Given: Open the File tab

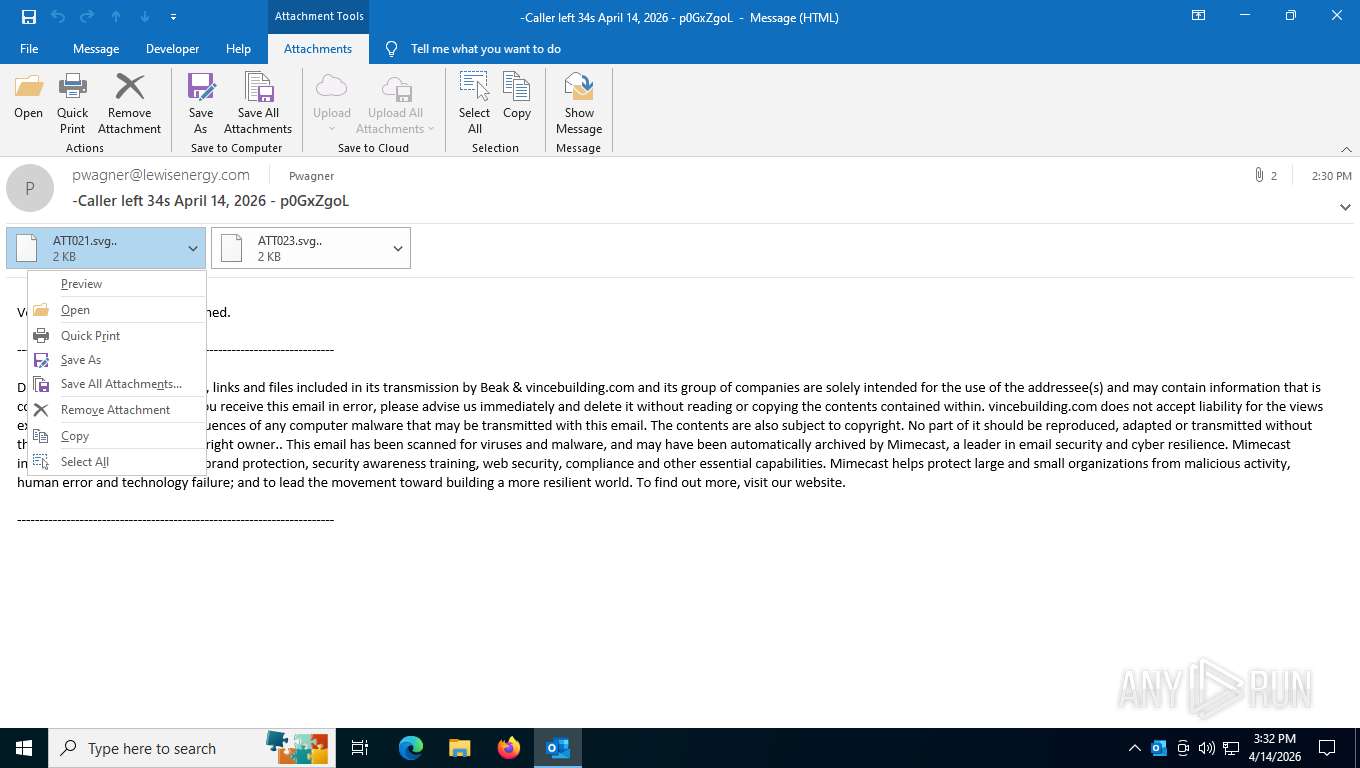Looking at the screenshot, I should pyautogui.click(x=29, y=49).
